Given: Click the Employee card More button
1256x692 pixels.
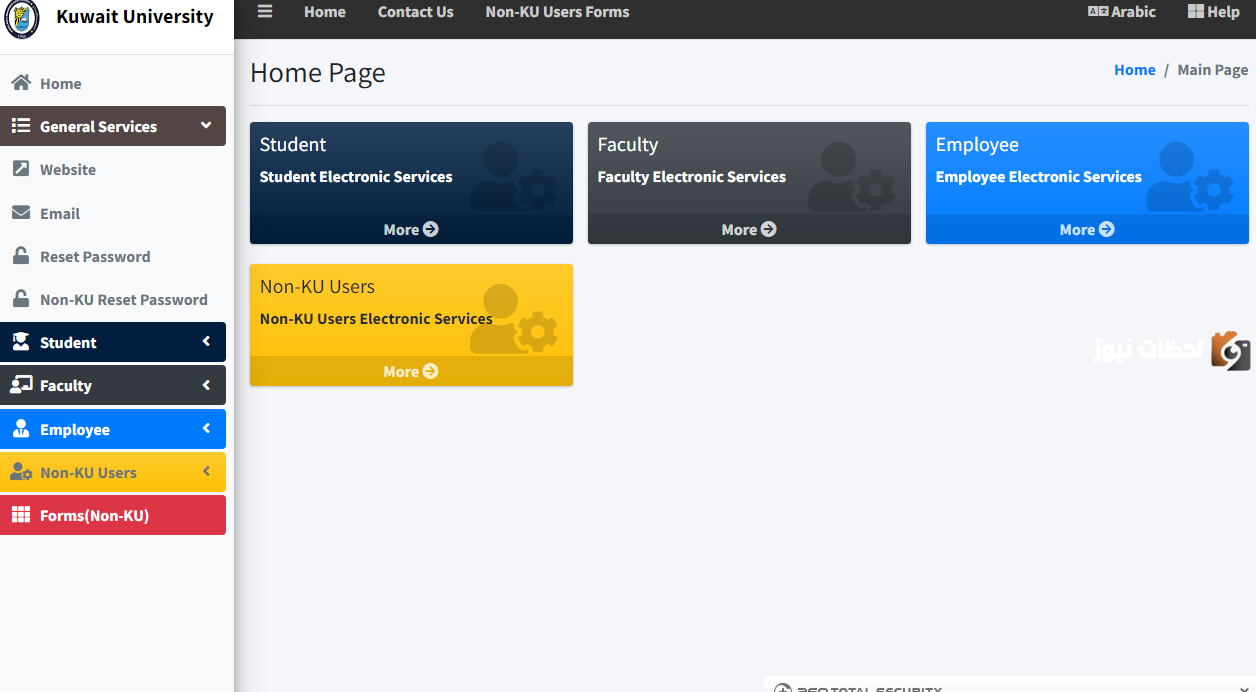Looking at the screenshot, I should pyautogui.click(x=1087, y=229).
